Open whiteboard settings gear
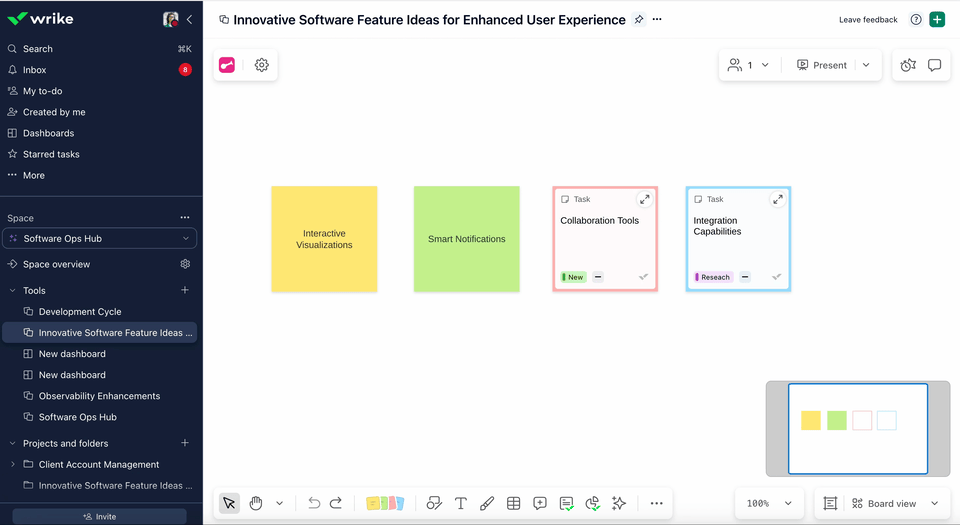 pos(261,65)
